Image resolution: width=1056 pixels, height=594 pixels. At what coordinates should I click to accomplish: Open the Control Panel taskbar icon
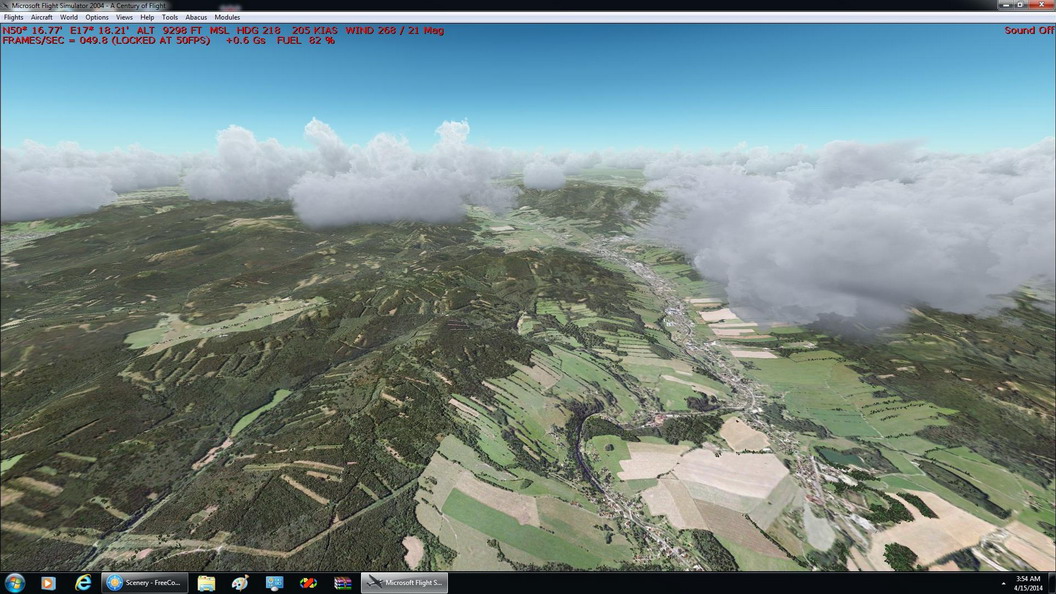click(x=274, y=583)
